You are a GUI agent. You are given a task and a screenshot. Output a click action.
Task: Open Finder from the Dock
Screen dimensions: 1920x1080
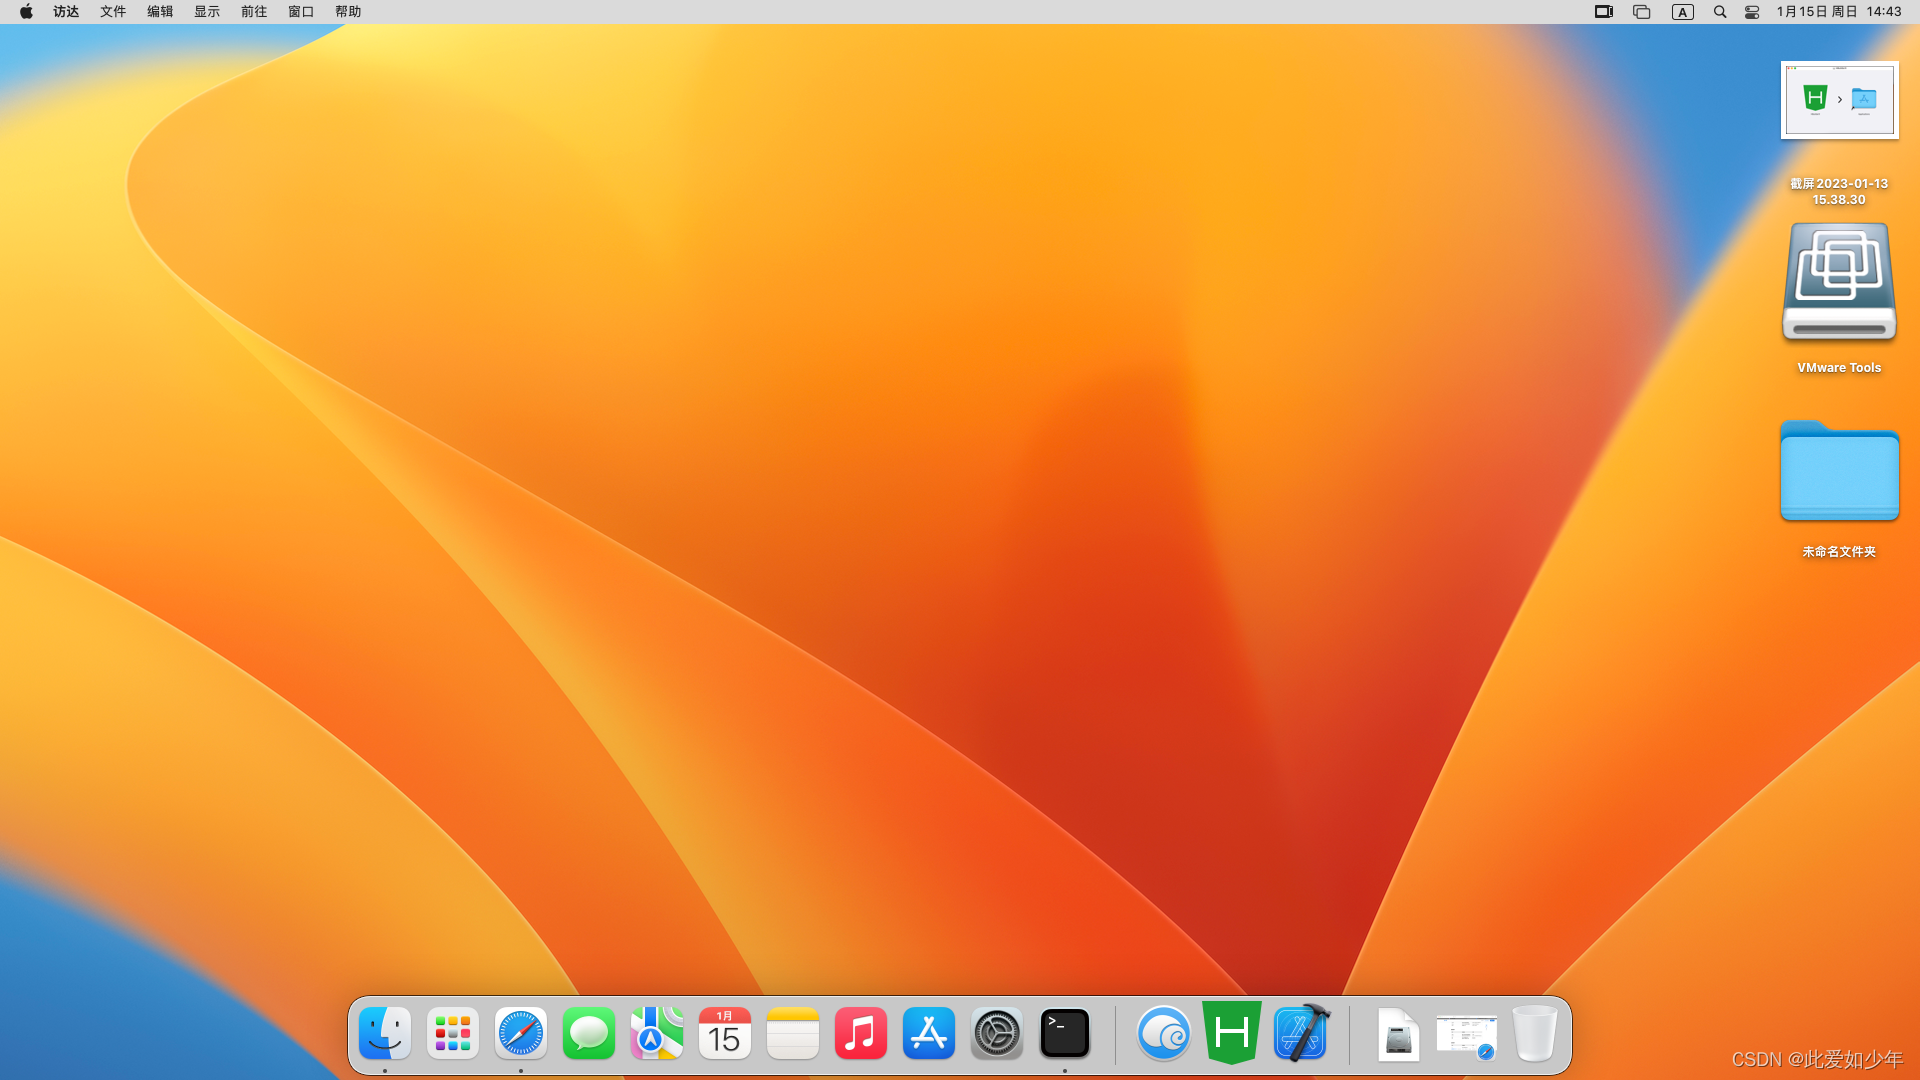(385, 1033)
